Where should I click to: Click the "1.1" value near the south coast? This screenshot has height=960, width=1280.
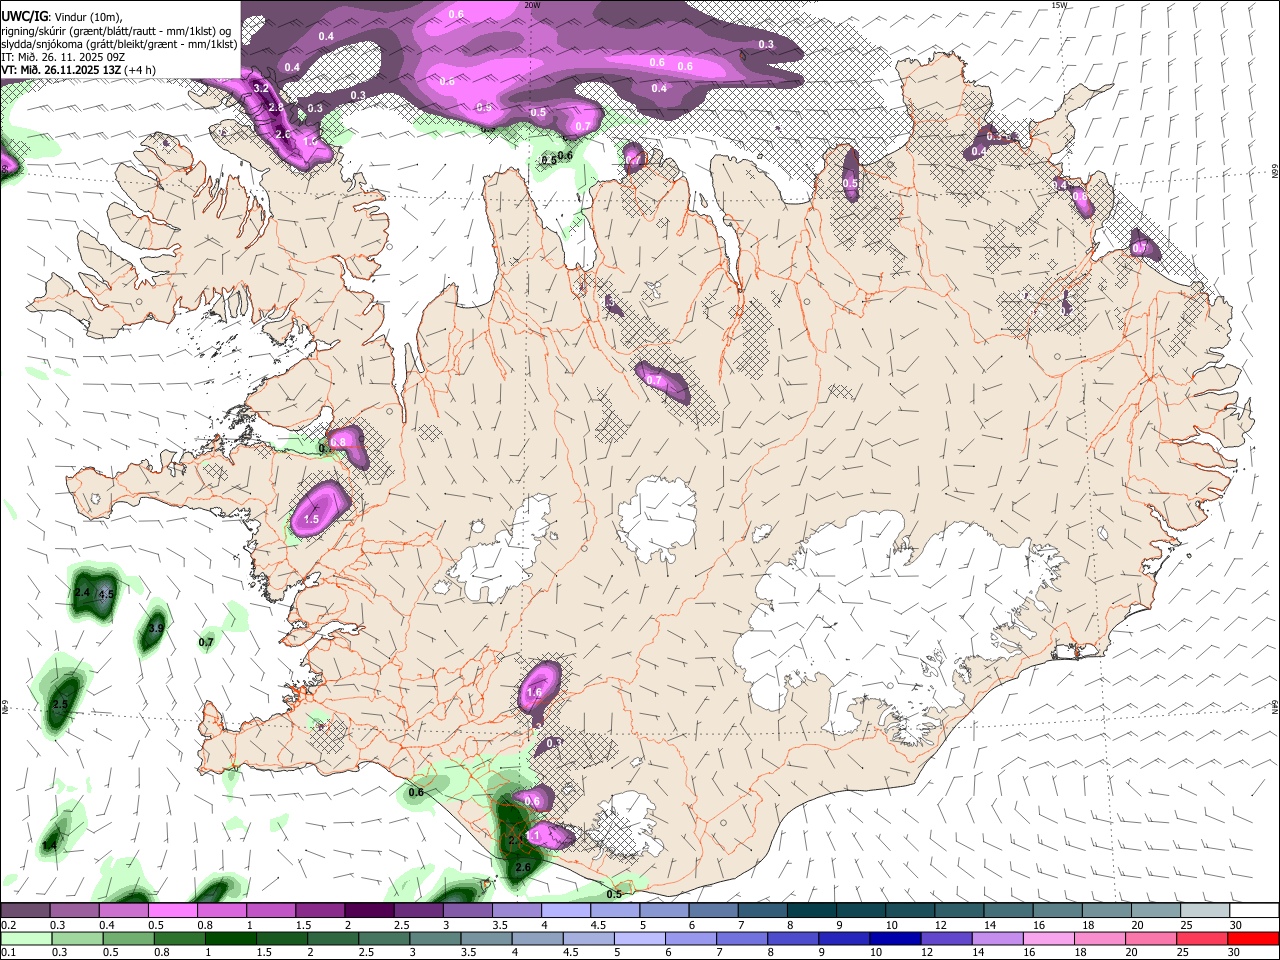tap(533, 835)
